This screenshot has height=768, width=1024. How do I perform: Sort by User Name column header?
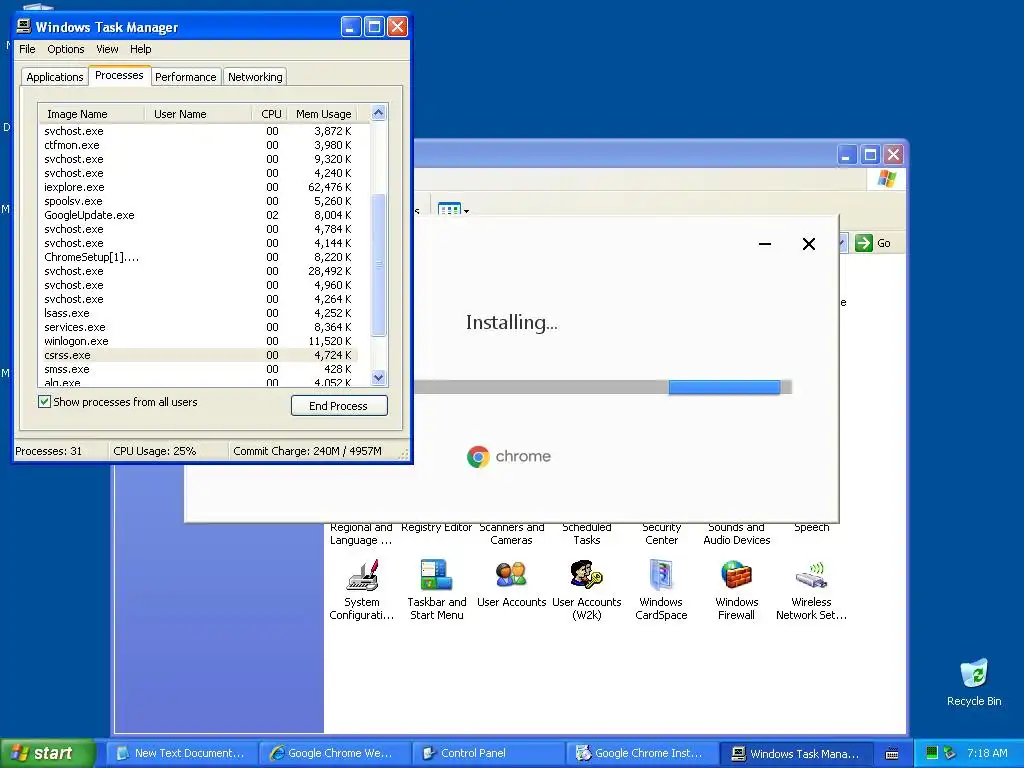198,114
